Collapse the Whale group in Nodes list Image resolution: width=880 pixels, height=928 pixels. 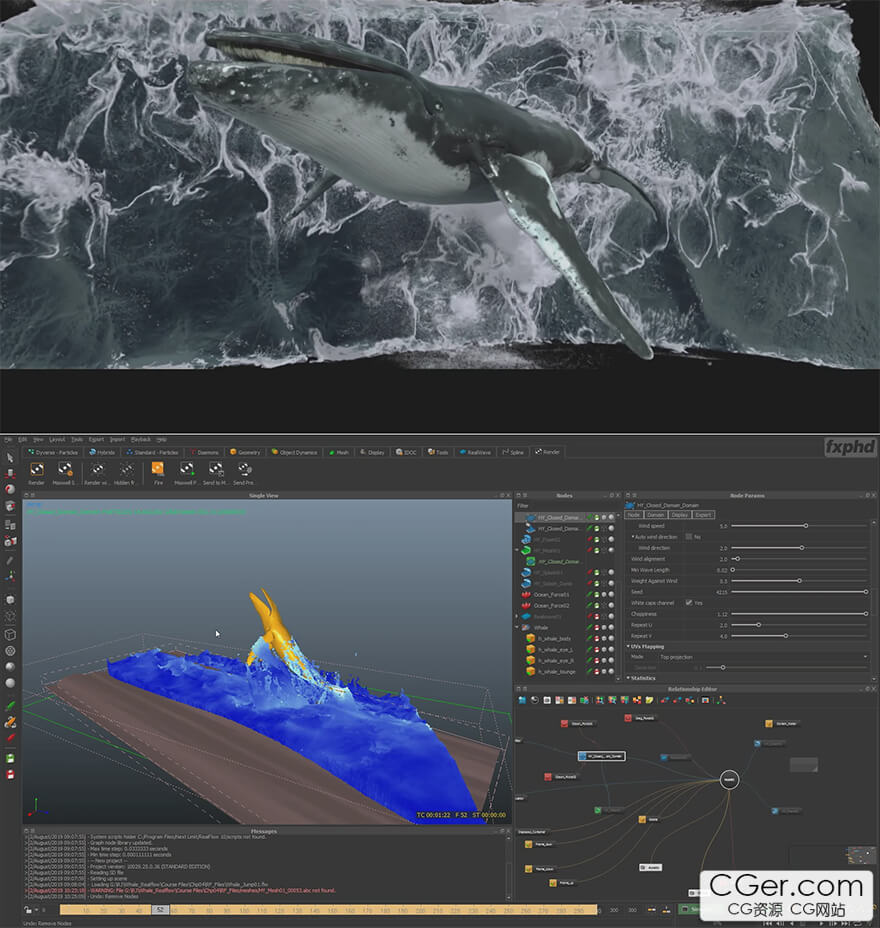518,627
